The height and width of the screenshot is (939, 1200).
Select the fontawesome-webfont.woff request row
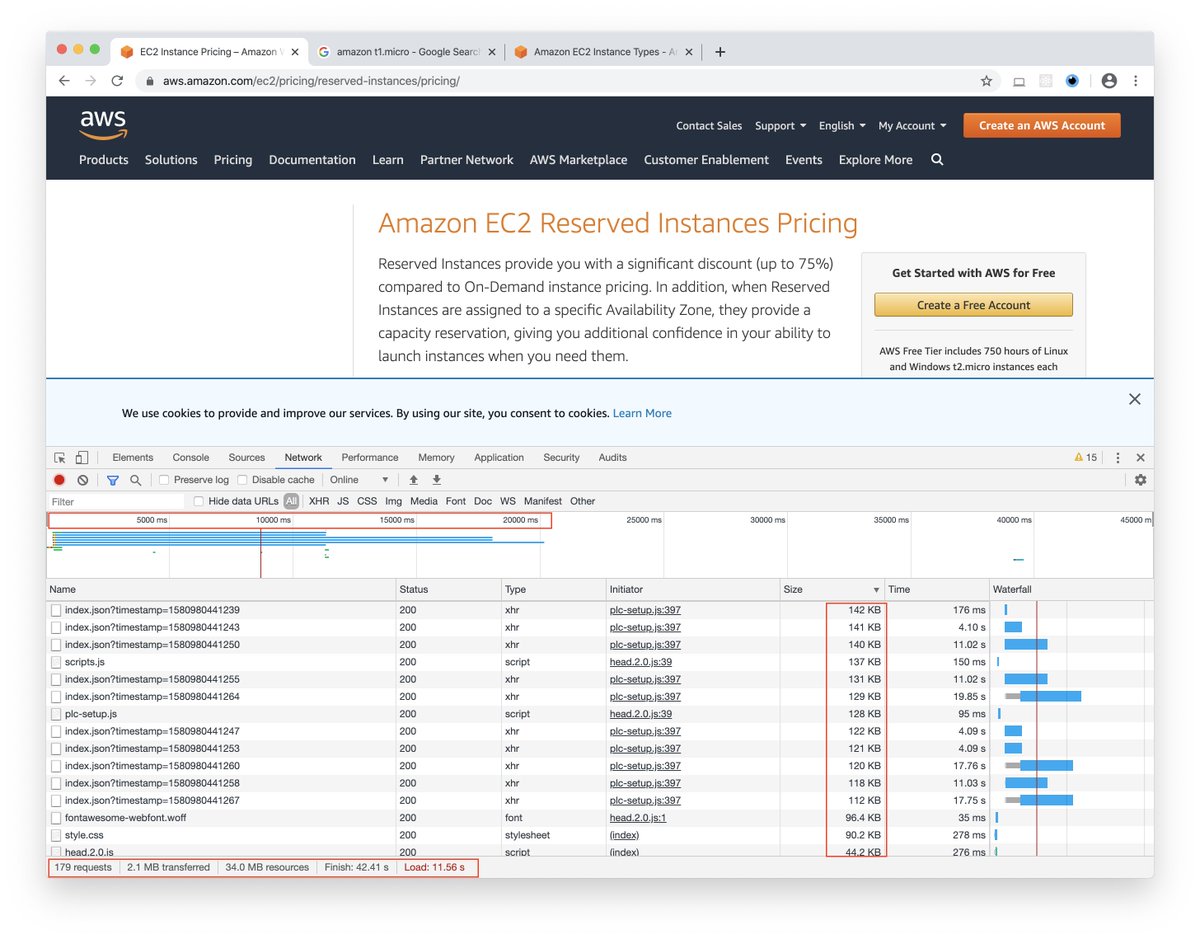(x=599, y=818)
